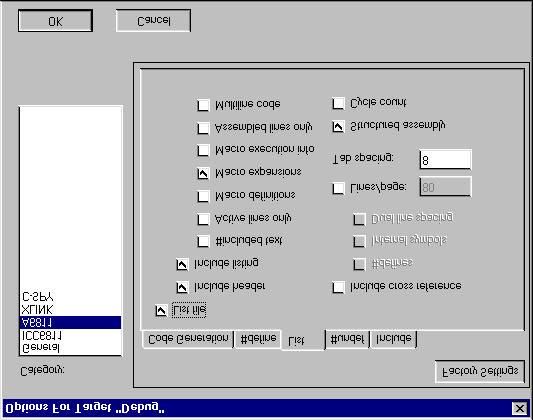Image resolution: width=533 pixels, height=420 pixels.
Task: Tick the Cycle count checkbox
Action: (x=338, y=103)
